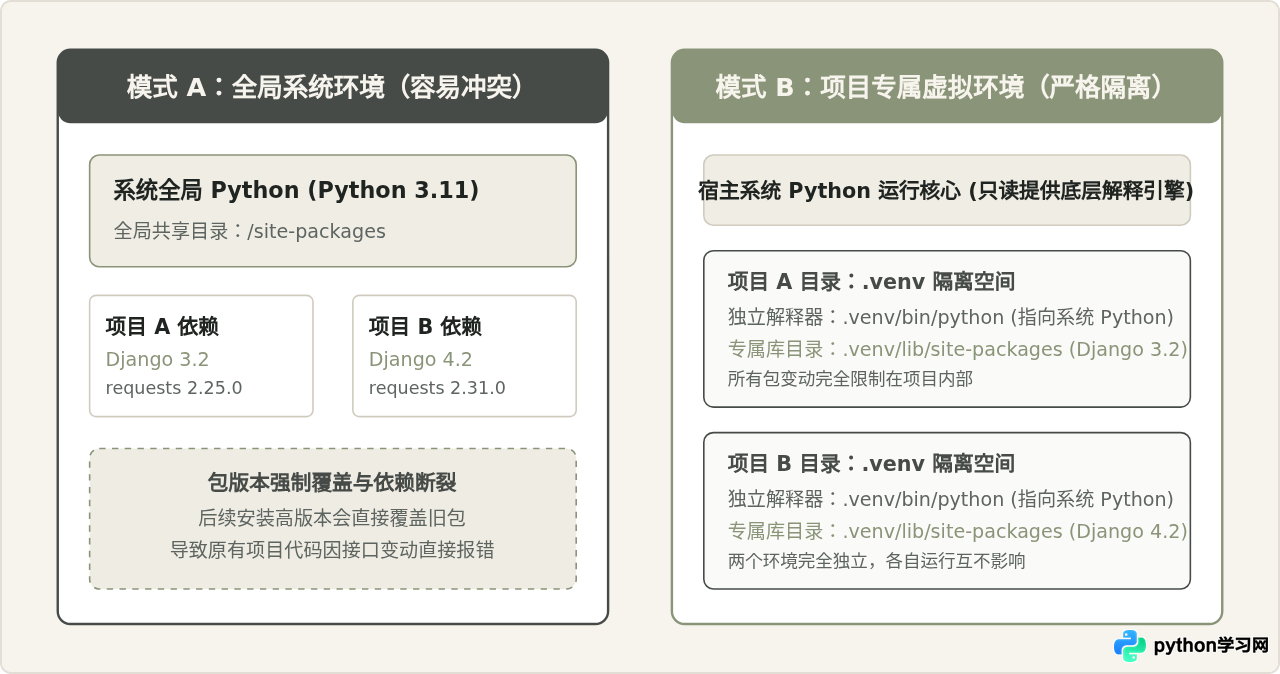Click 'requests 2.31.0' text

[x=437, y=388]
